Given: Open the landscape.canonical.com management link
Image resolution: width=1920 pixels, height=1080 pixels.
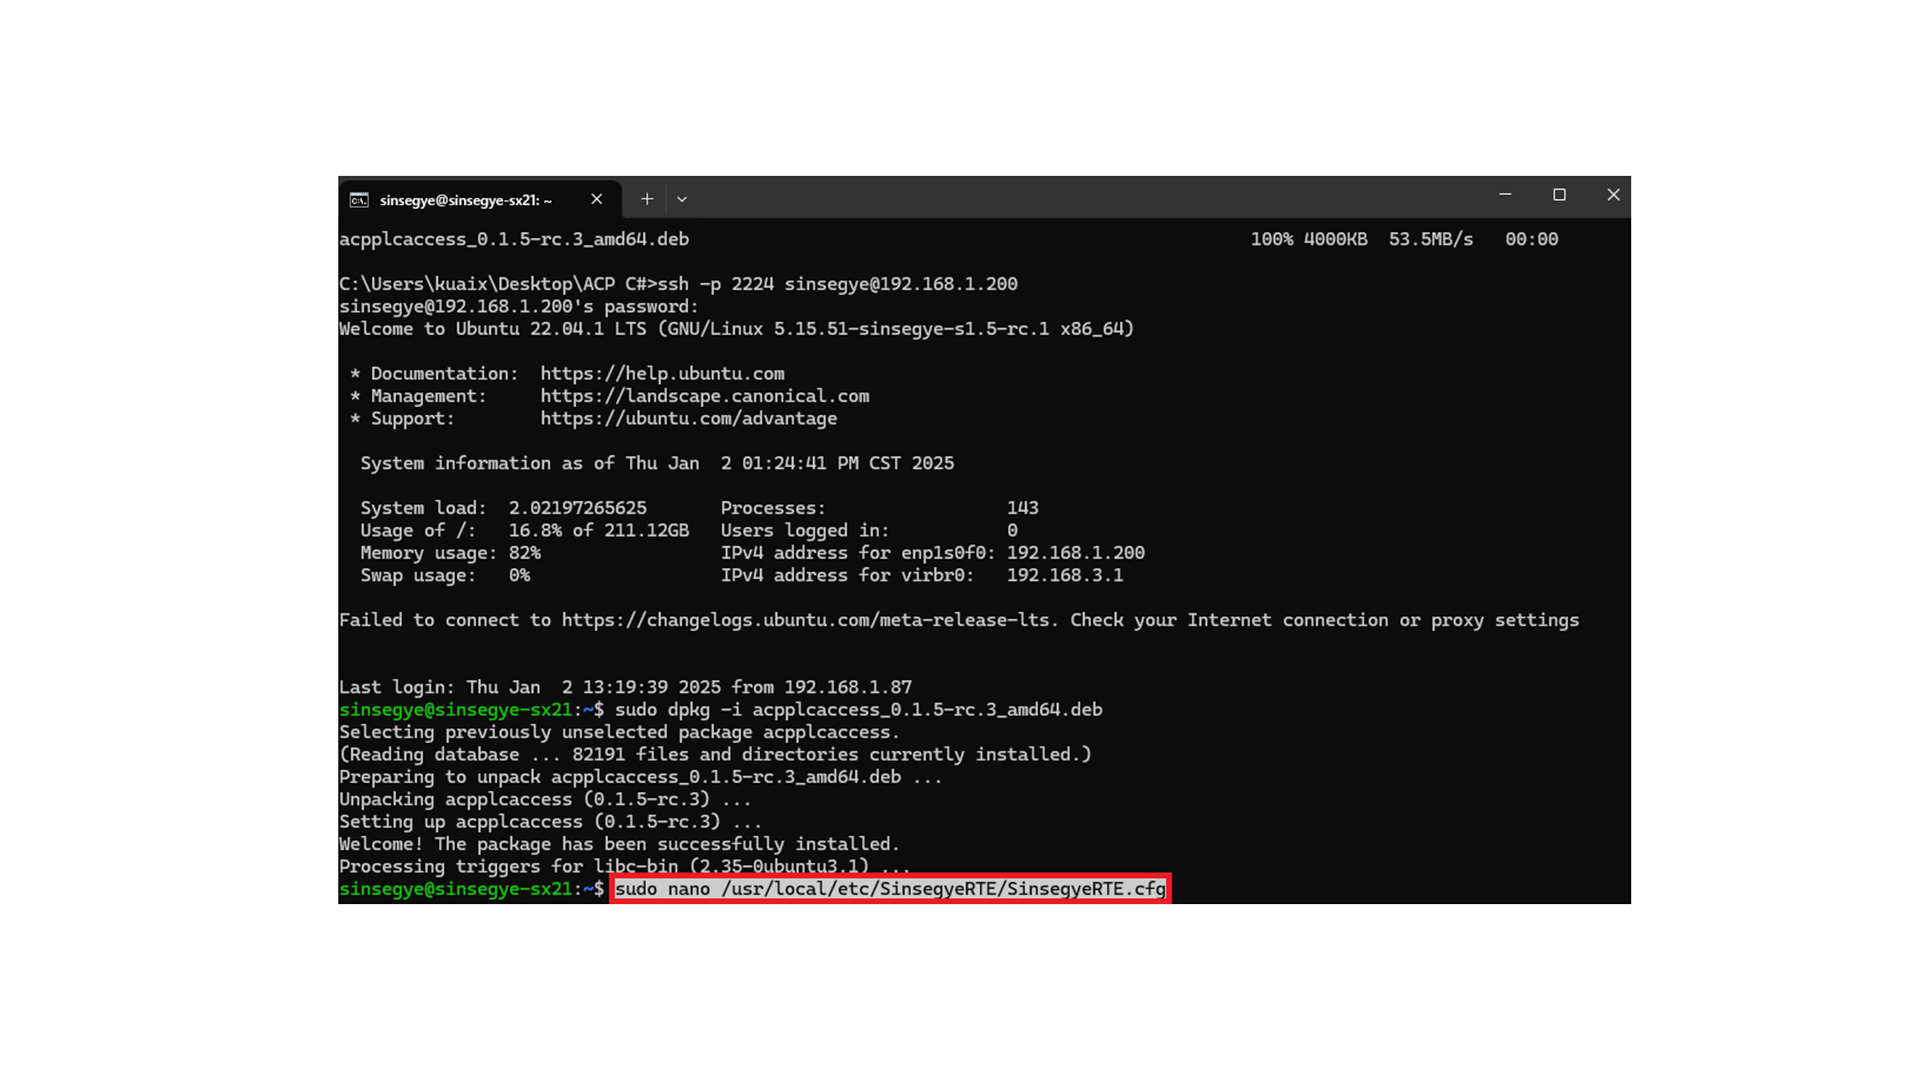Looking at the screenshot, I should (x=704, y=396).
